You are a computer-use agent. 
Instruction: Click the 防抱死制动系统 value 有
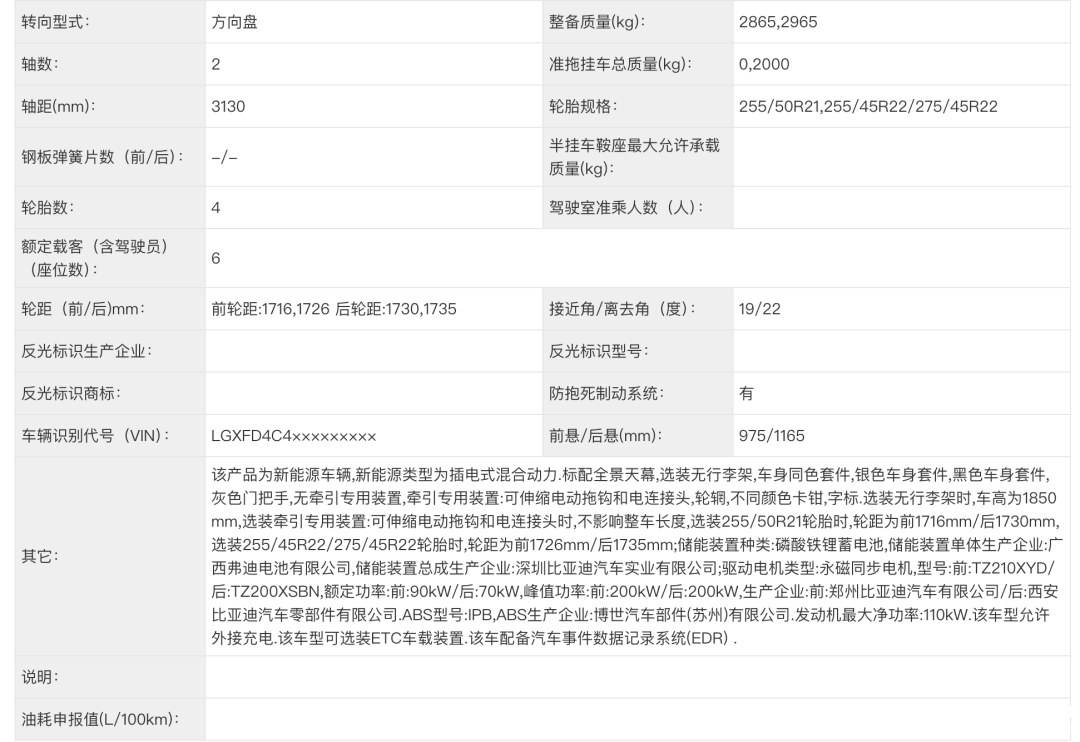pyautogui.click(x=746, y=393)
